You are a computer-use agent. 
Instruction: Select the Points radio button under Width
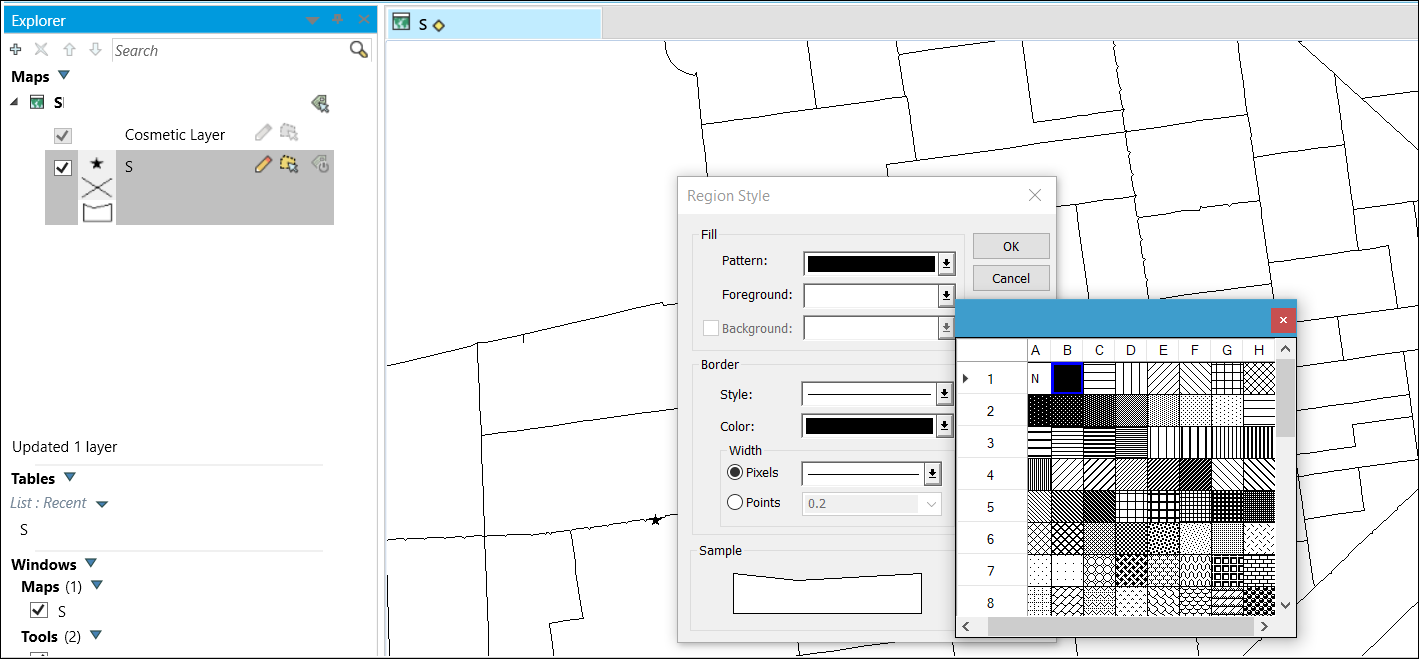pyautogui.click(x=737, y=502)
